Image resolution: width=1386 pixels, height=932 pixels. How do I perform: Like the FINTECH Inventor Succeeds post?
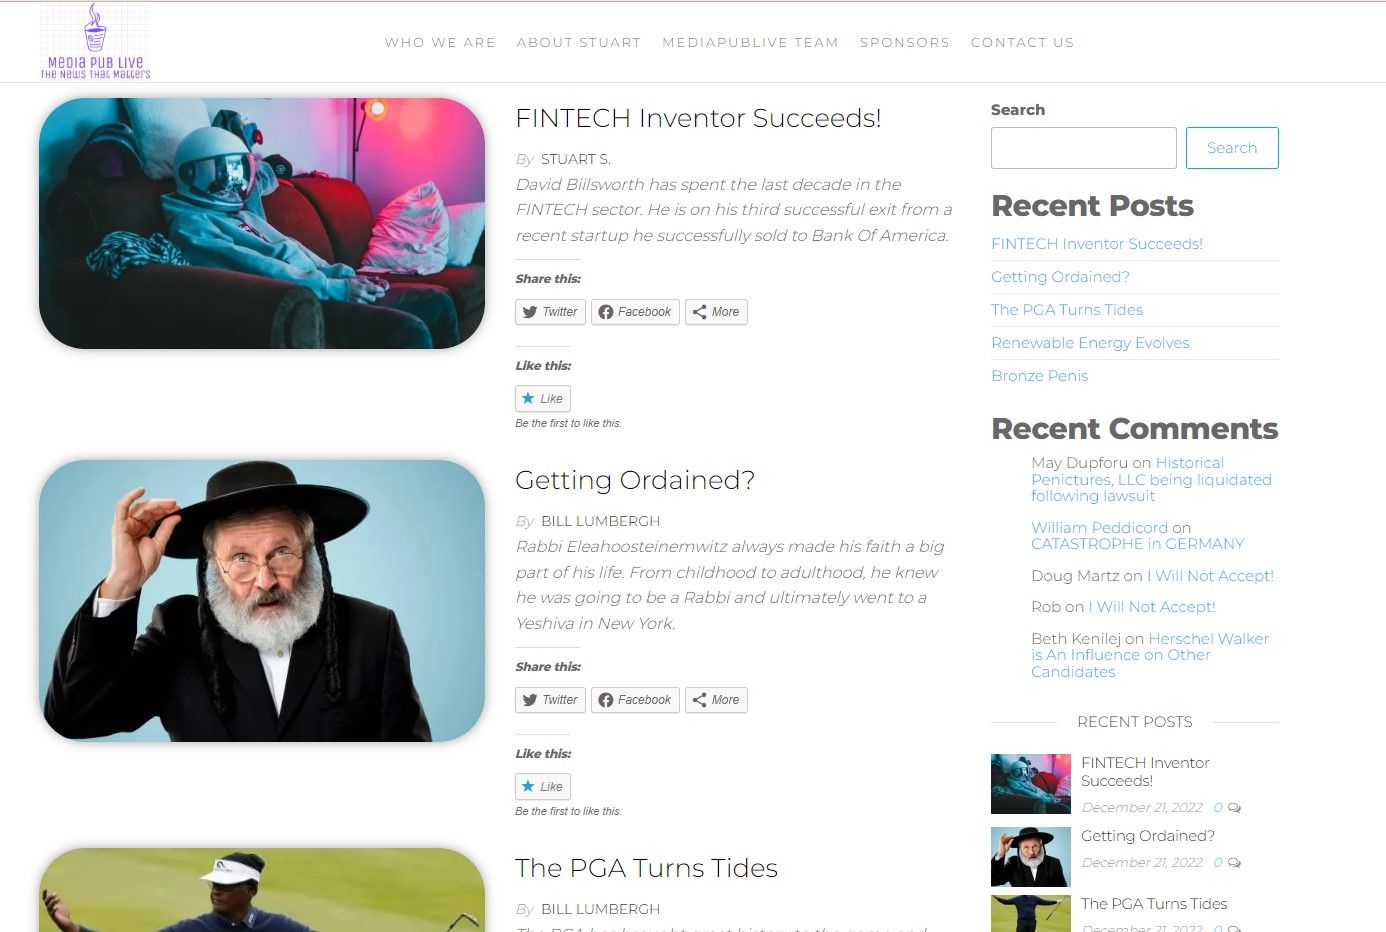543,399
